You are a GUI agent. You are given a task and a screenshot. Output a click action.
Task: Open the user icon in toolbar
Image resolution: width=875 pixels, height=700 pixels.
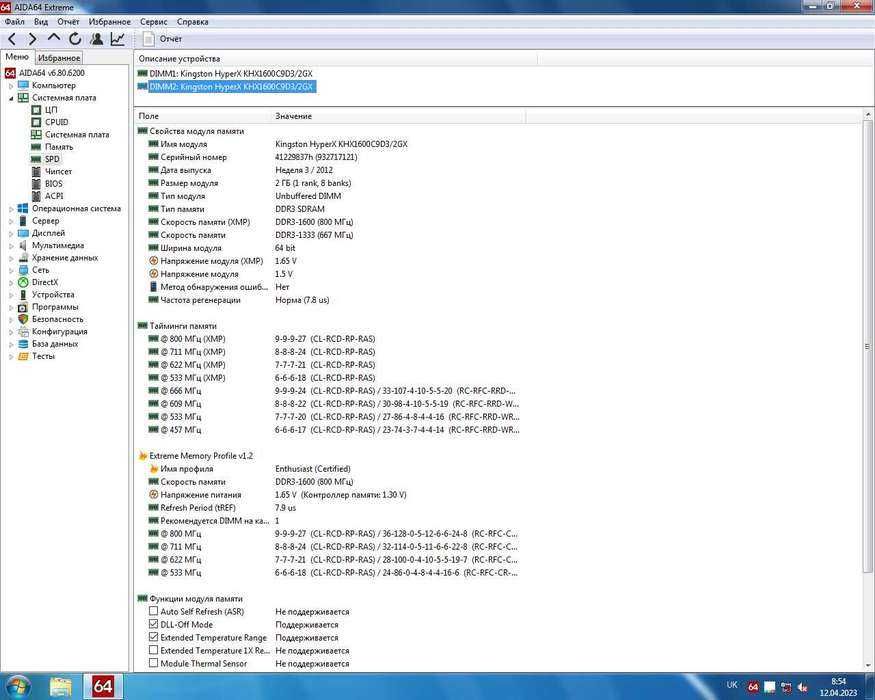pos(97,39)
